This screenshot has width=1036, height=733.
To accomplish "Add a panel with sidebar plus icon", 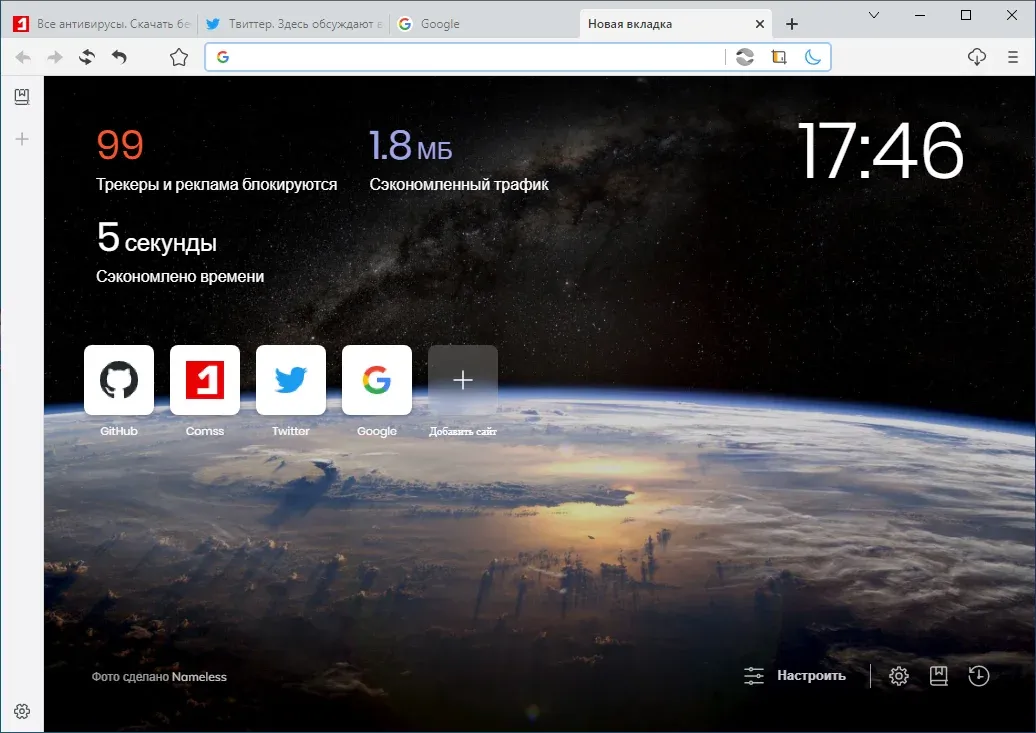I will 22,139.
